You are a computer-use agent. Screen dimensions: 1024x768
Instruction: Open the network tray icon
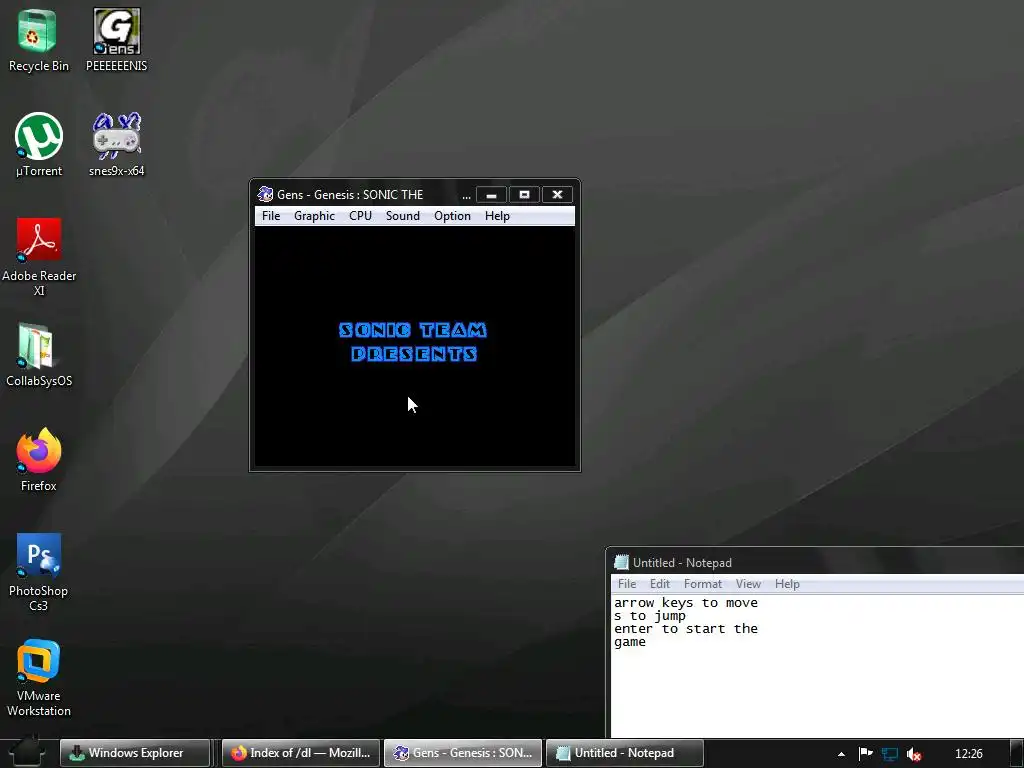(889, 754)
